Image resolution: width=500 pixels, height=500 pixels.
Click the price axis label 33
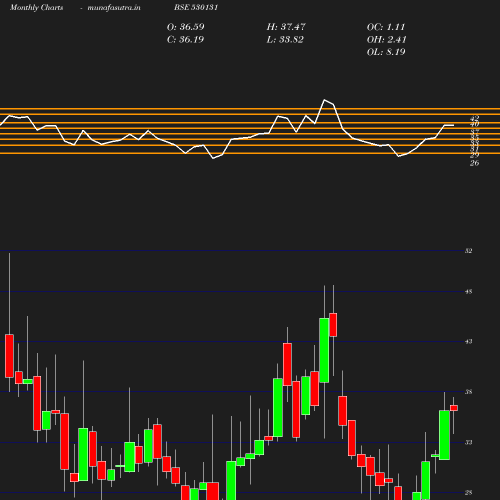469,442
